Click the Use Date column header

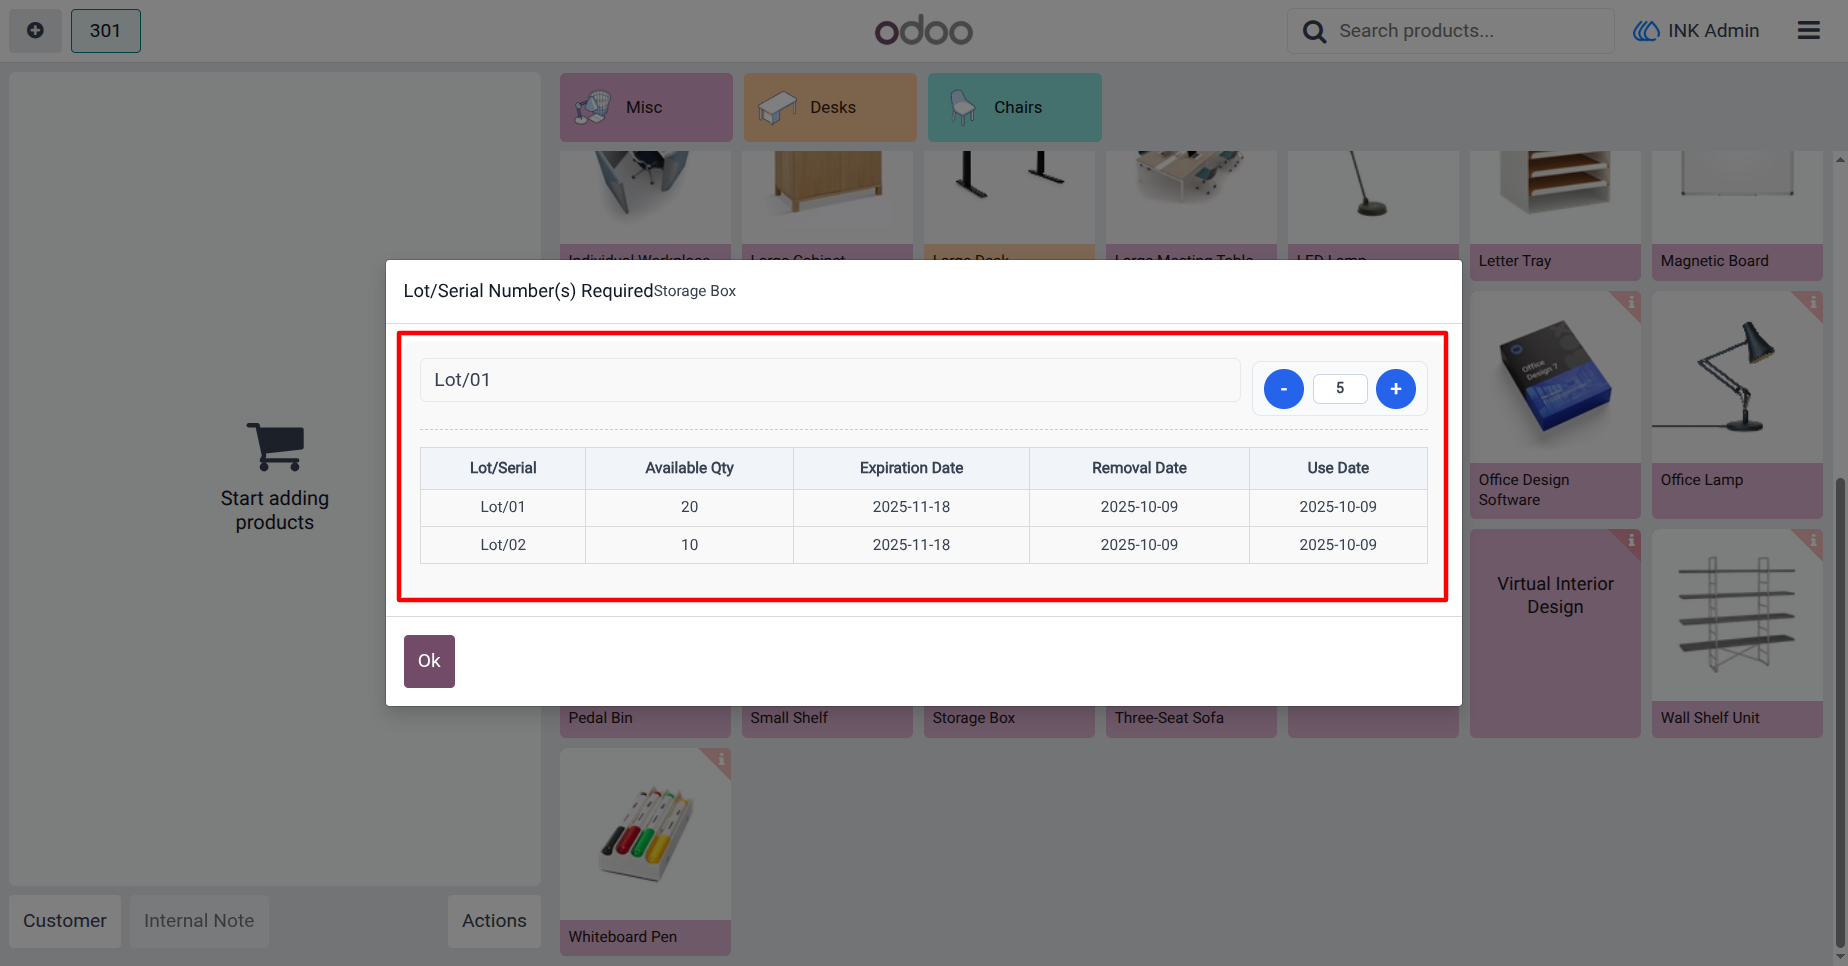coord(1338,468)
